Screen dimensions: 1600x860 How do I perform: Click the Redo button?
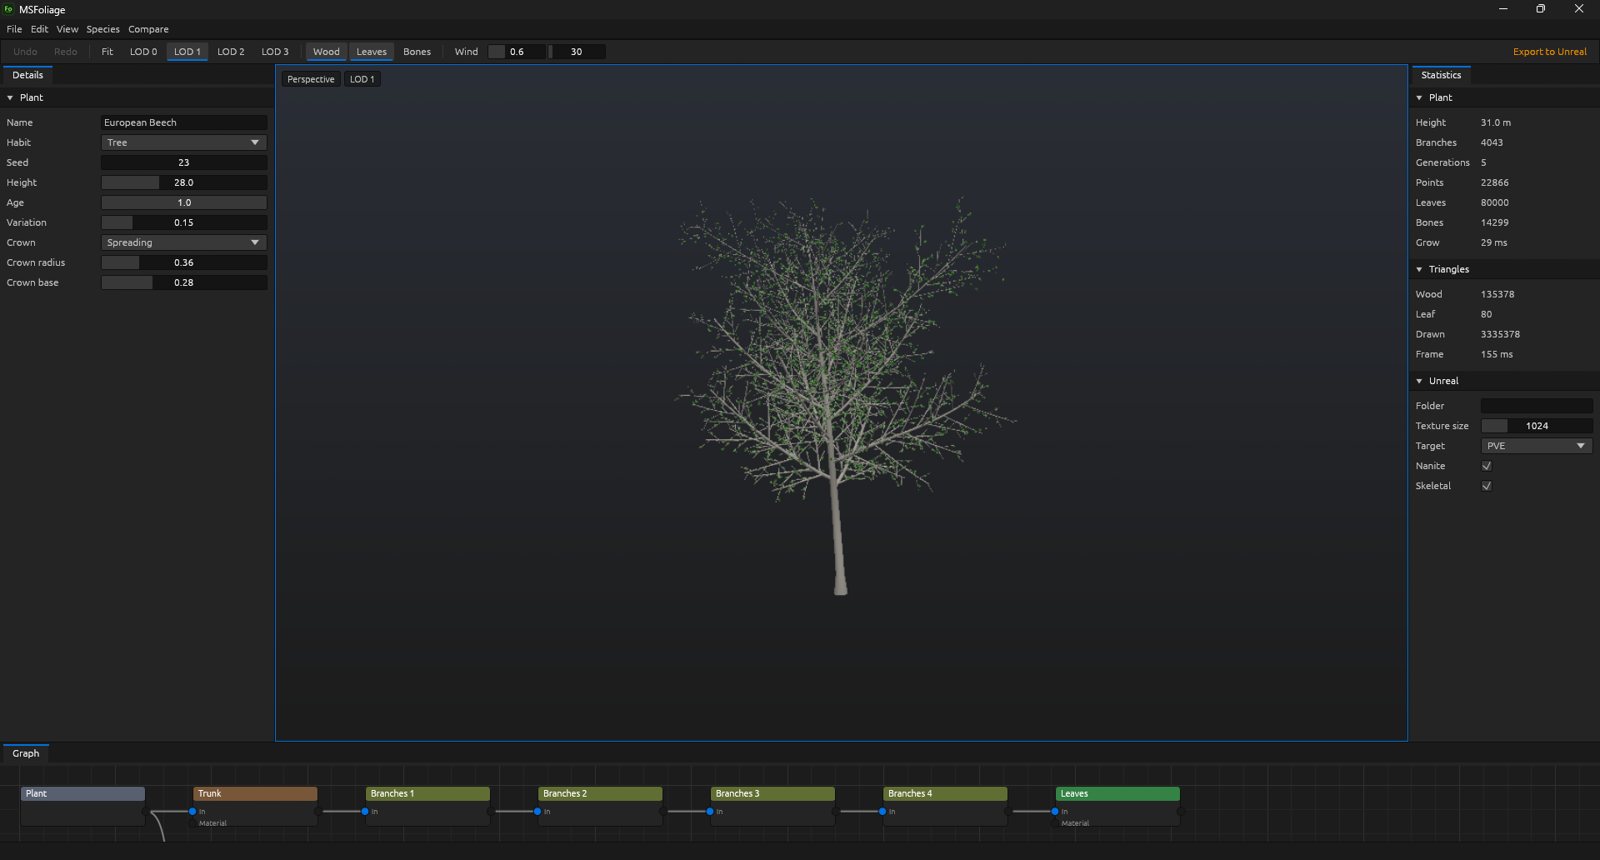(66, 52)
